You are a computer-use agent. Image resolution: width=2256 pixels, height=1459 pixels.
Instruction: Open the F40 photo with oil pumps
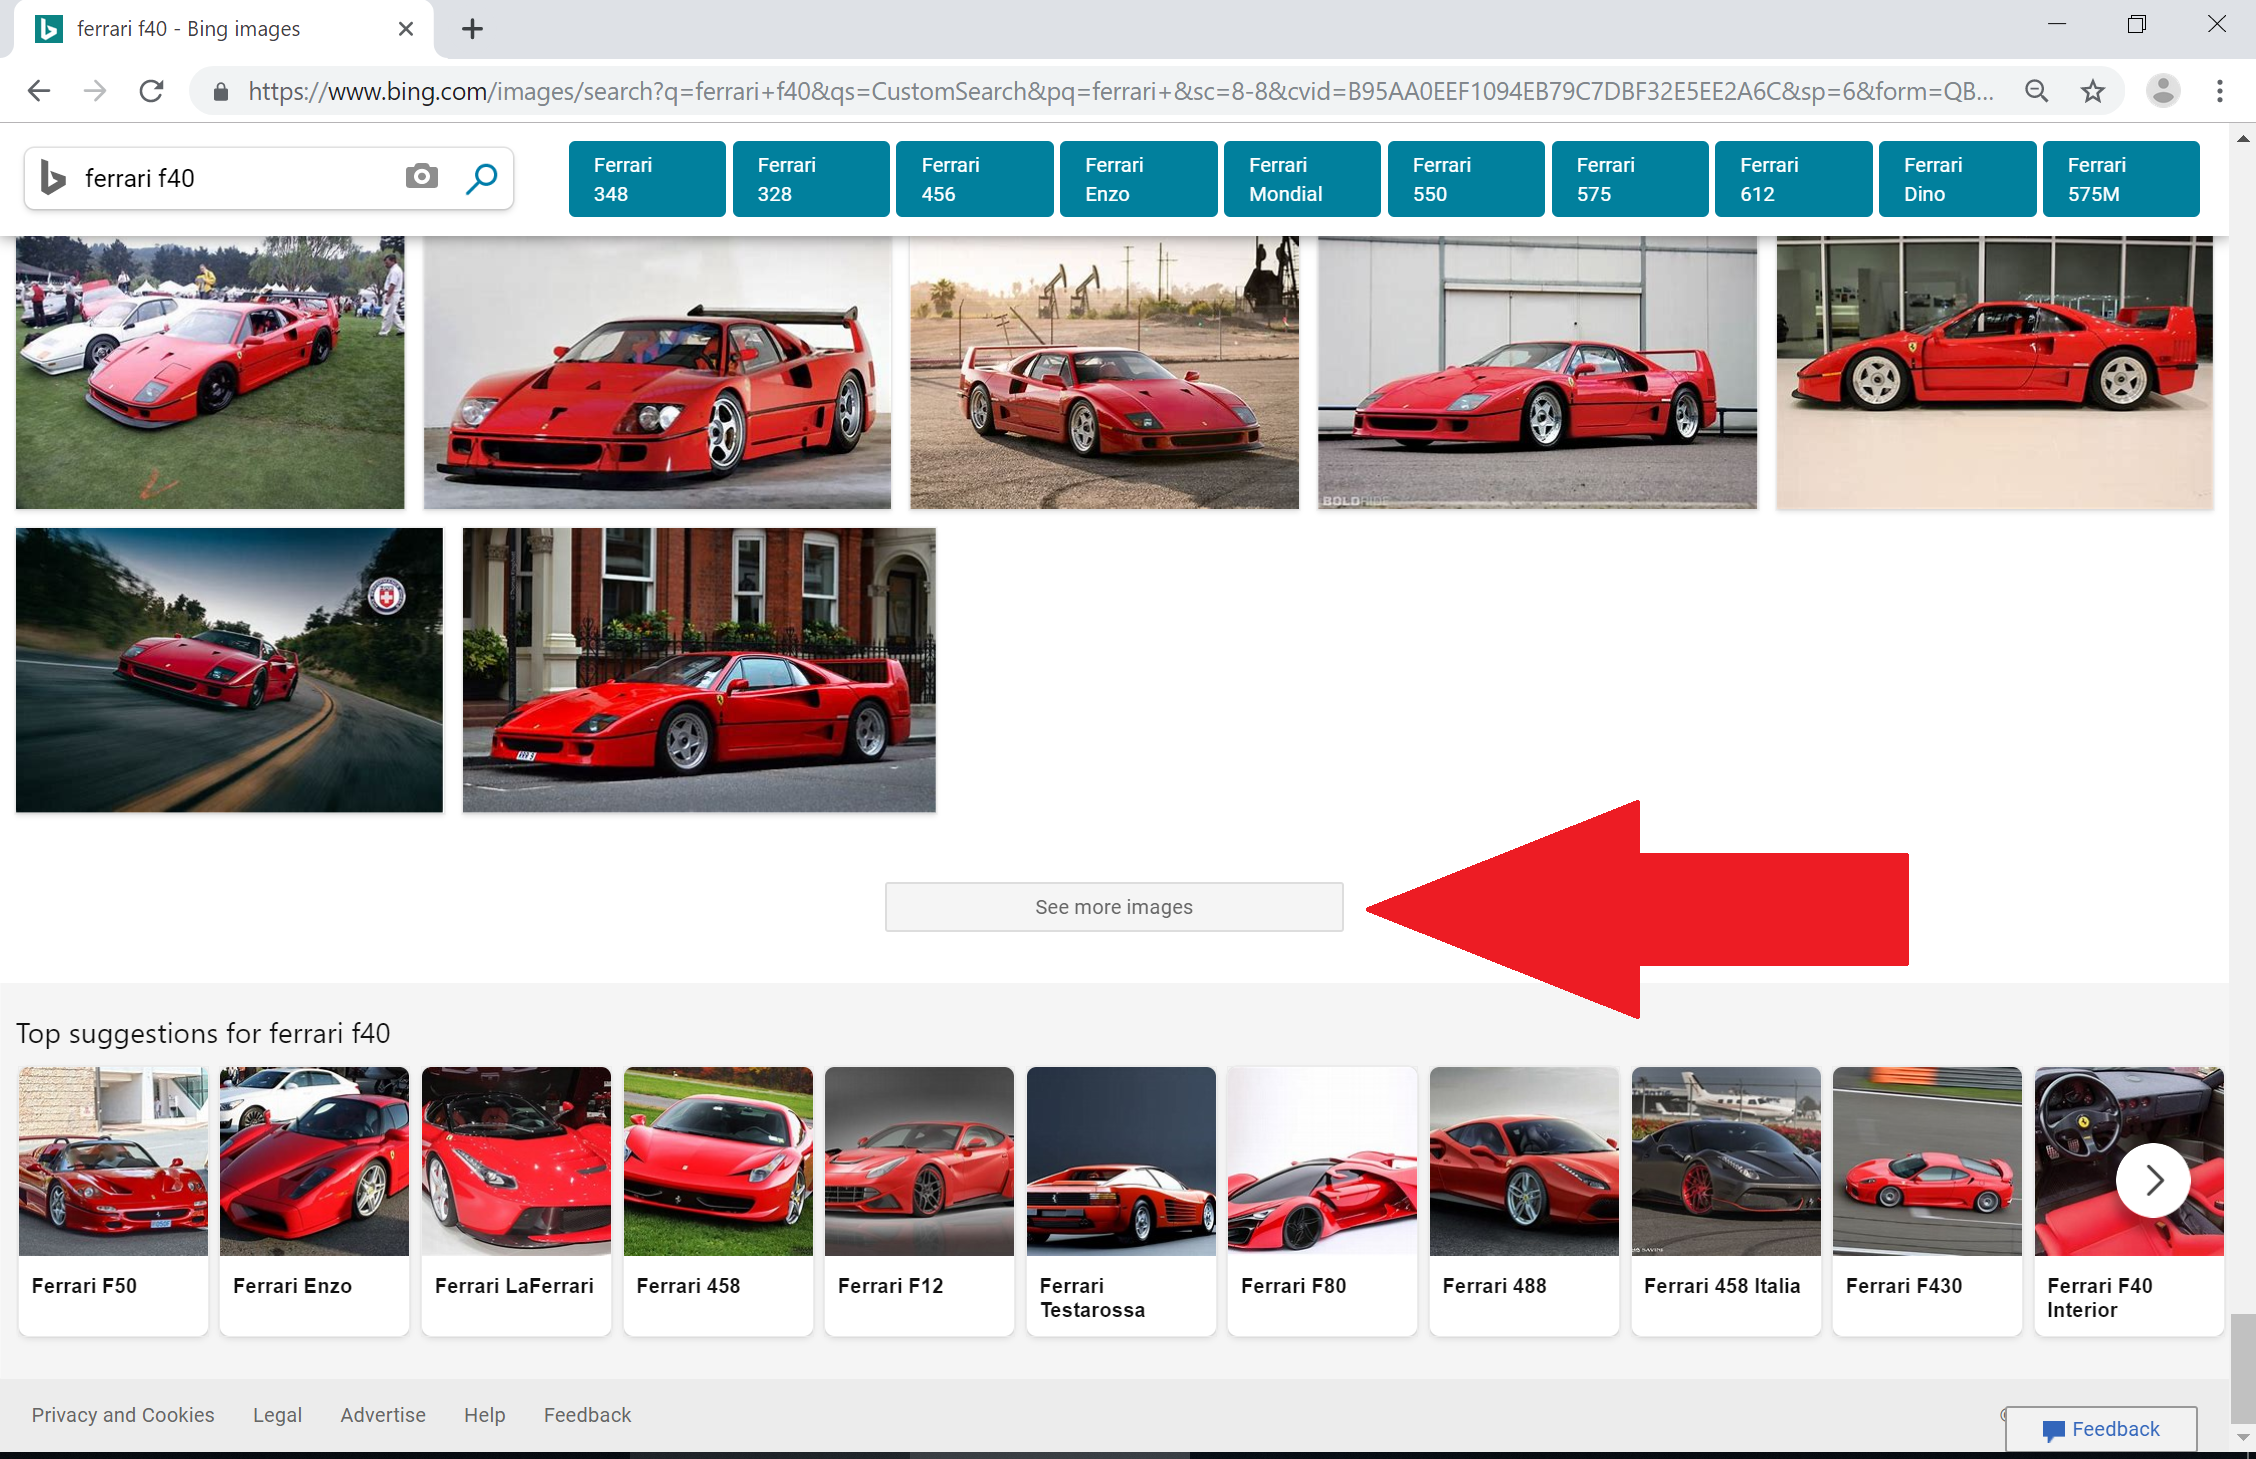[x=1104, y=372]
